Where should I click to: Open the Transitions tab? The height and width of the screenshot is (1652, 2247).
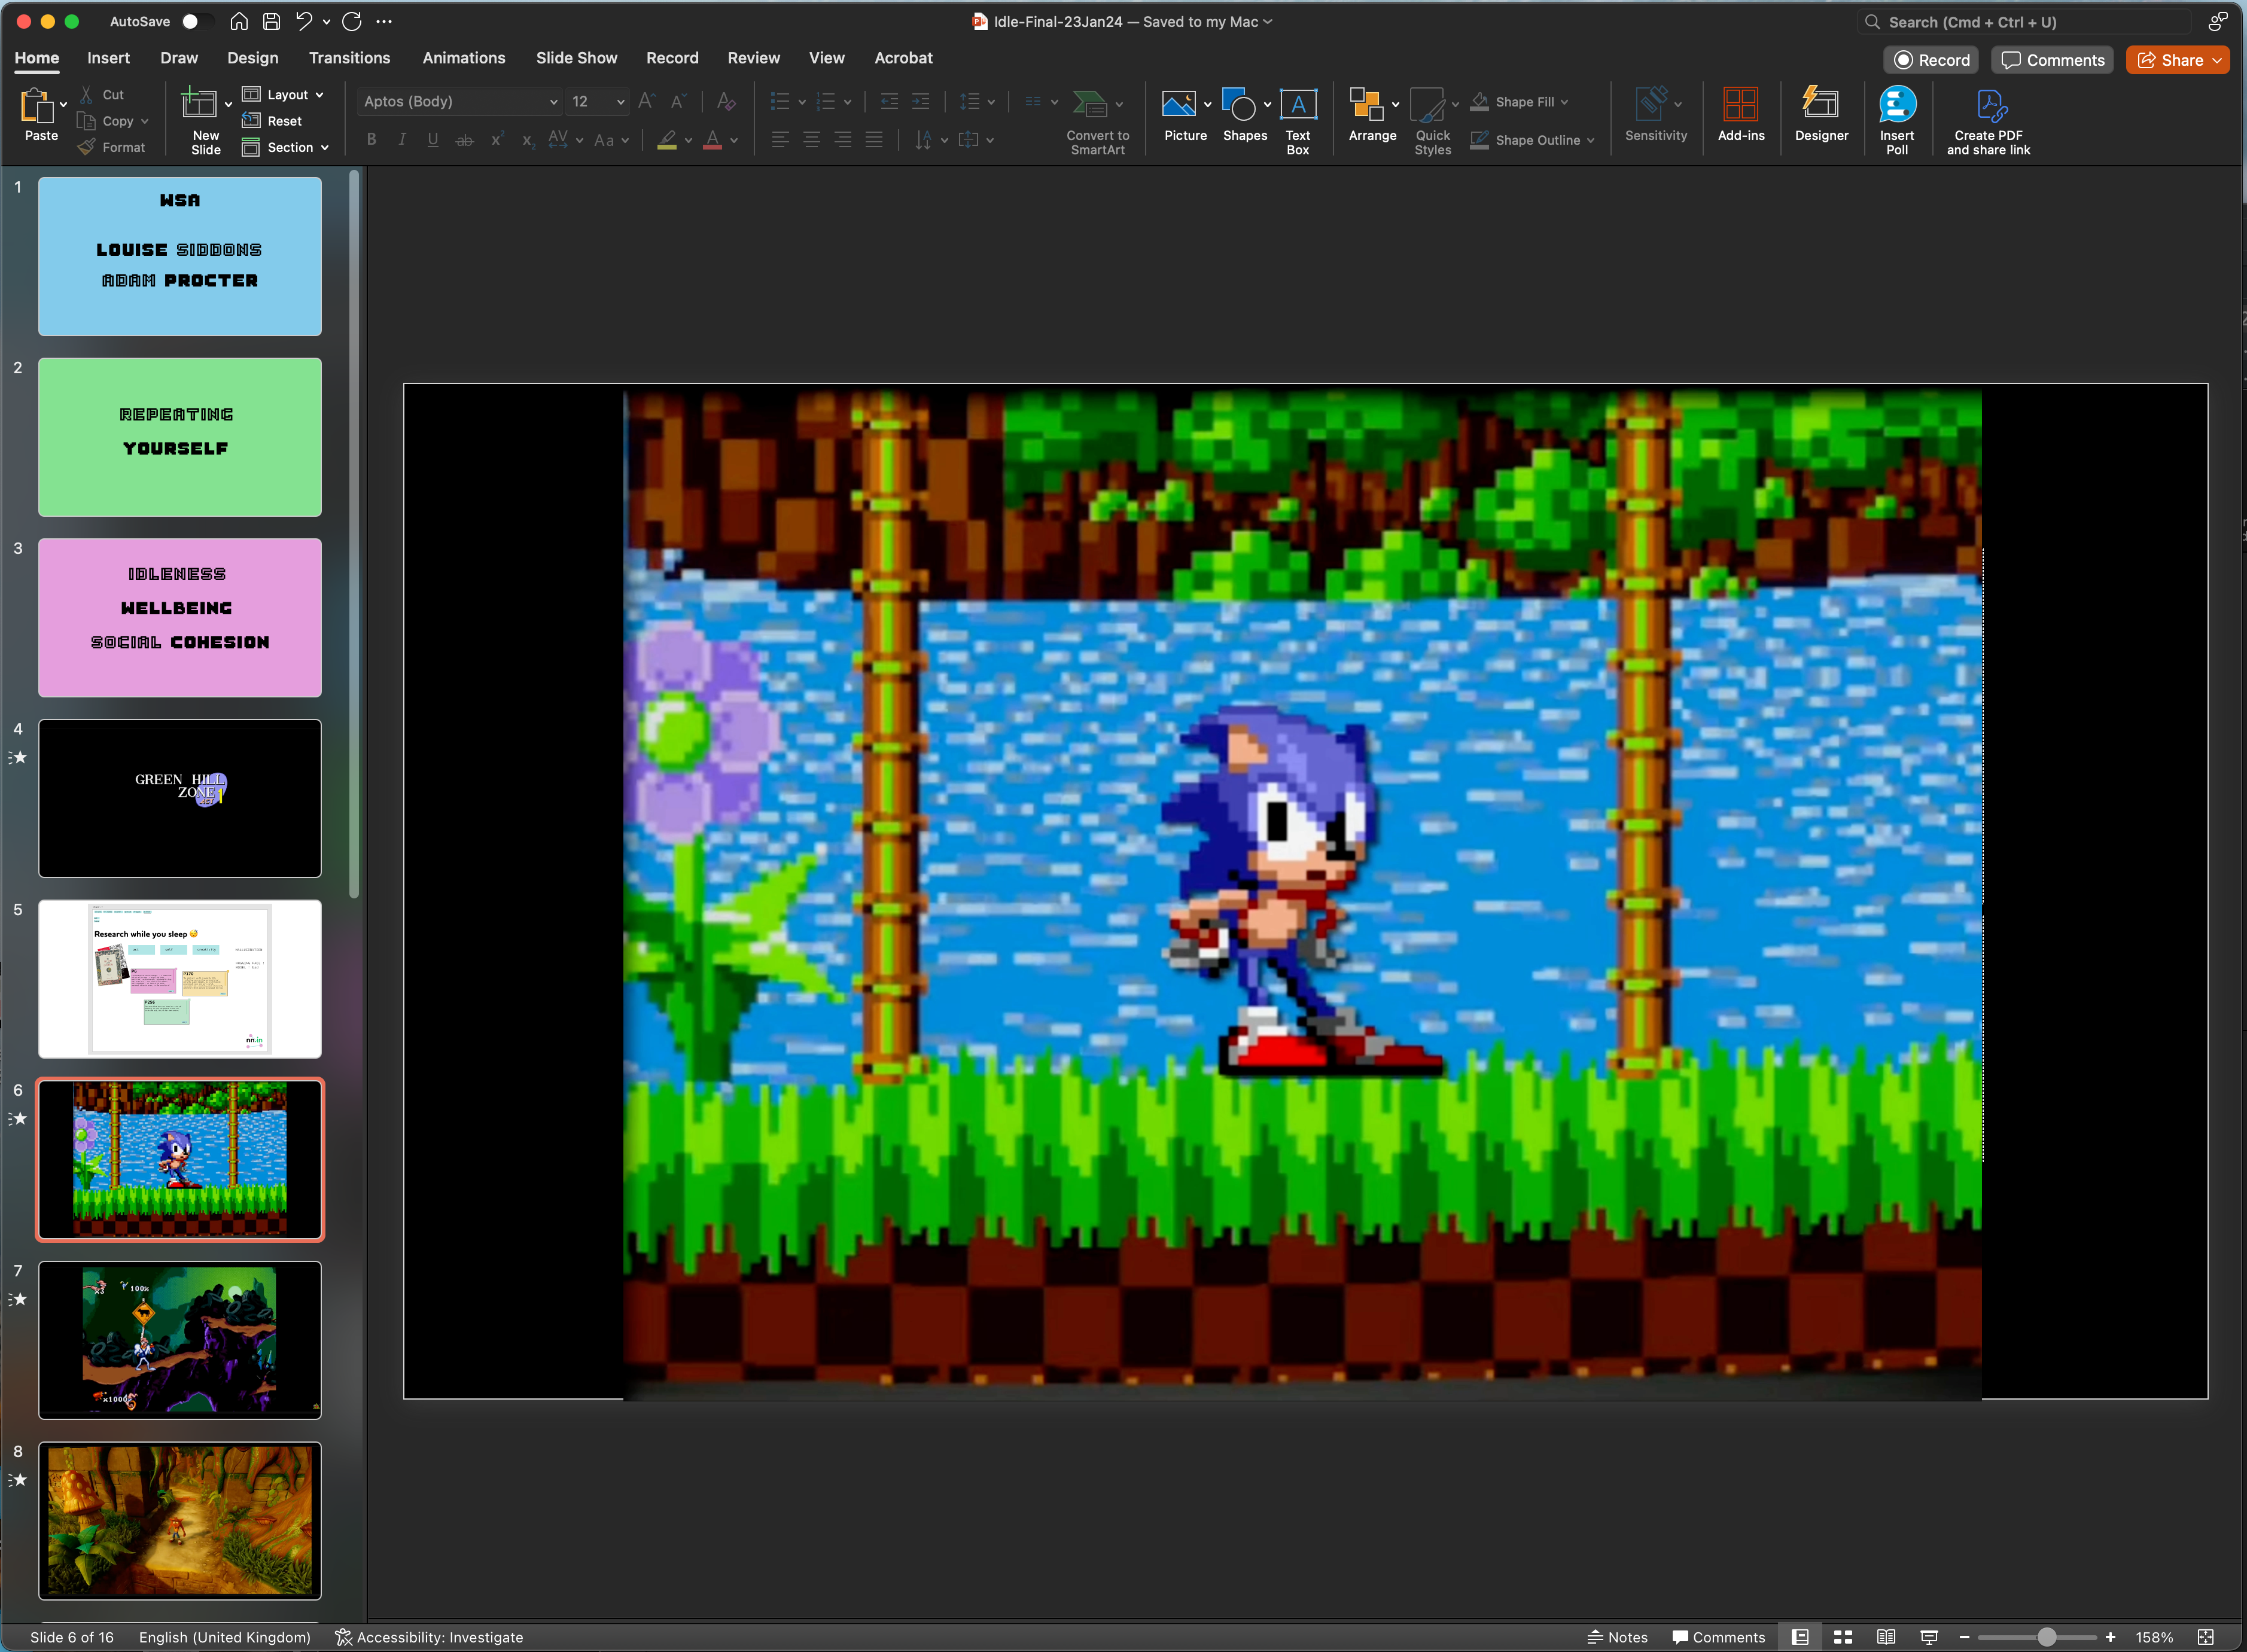(349, 58)
